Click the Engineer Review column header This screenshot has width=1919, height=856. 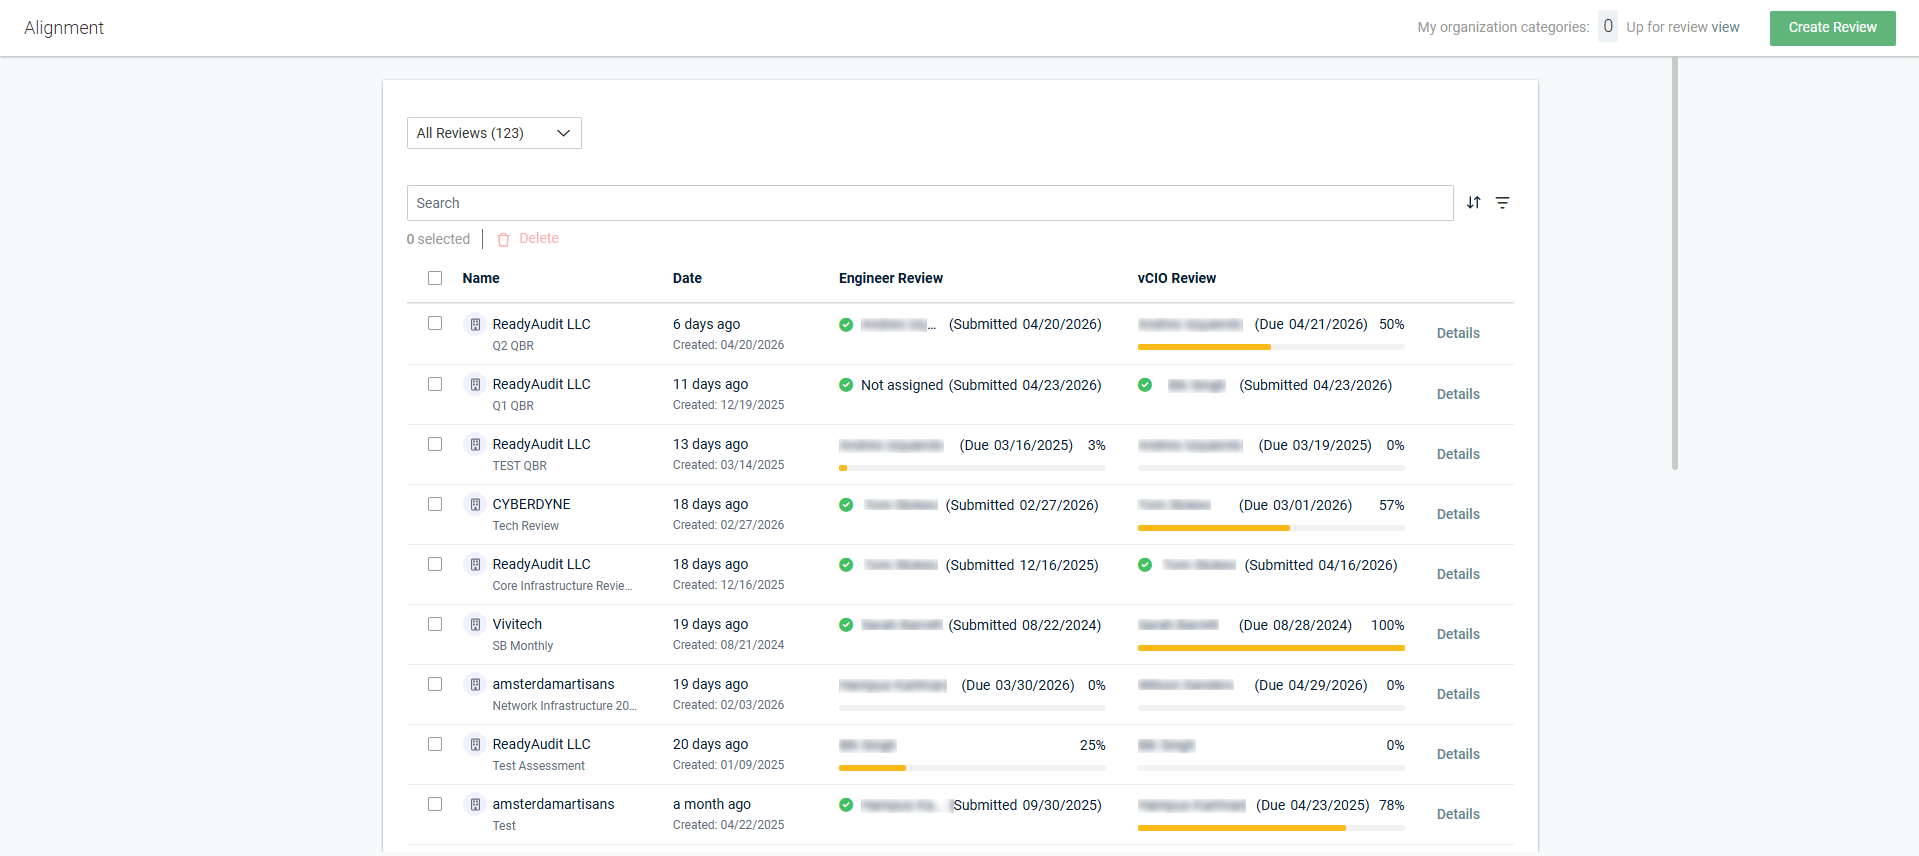[x=891, y=278]
